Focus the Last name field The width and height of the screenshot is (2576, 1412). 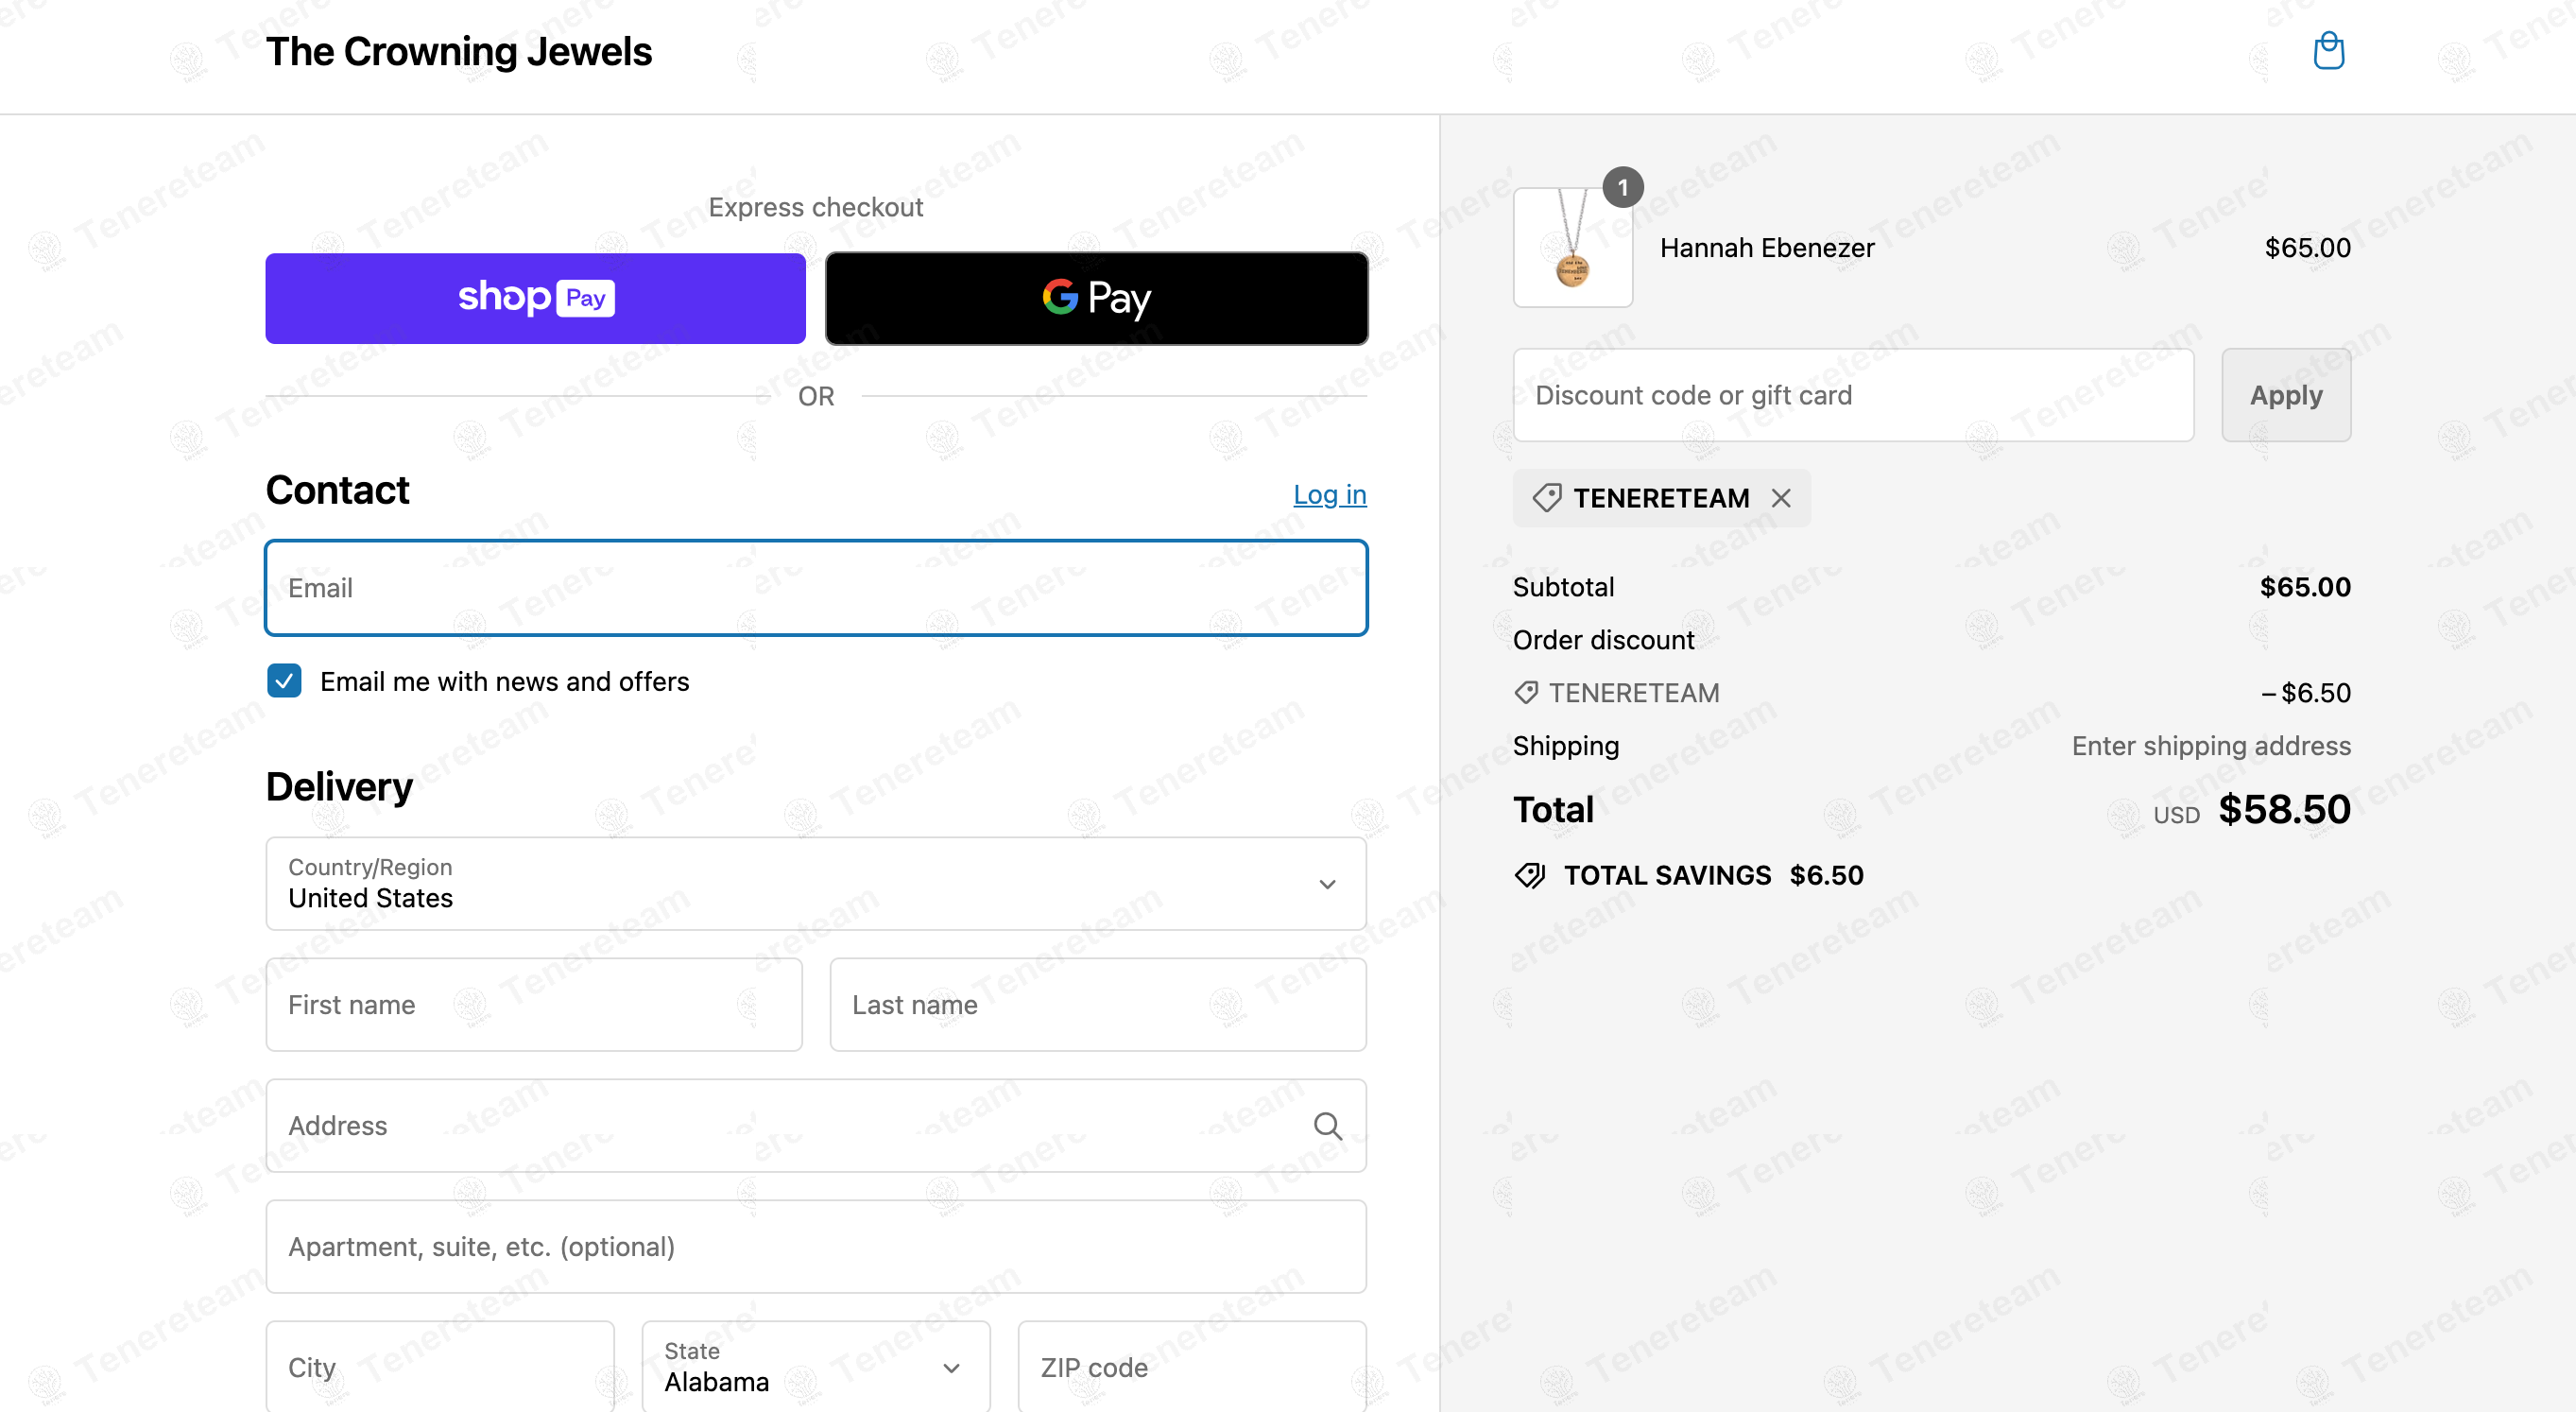pyautogui.click(x=1098, y=1005)
